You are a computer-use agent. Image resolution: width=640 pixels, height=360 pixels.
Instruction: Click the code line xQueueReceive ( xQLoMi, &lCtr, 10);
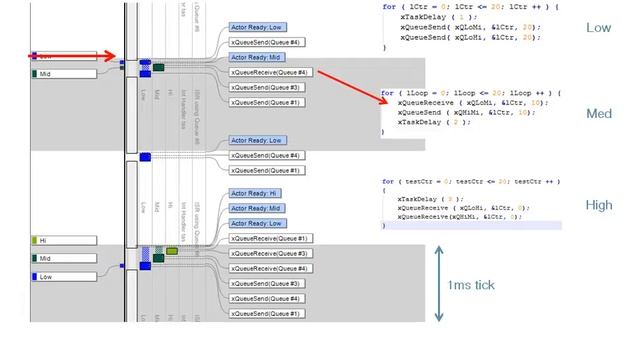point(473,103)
